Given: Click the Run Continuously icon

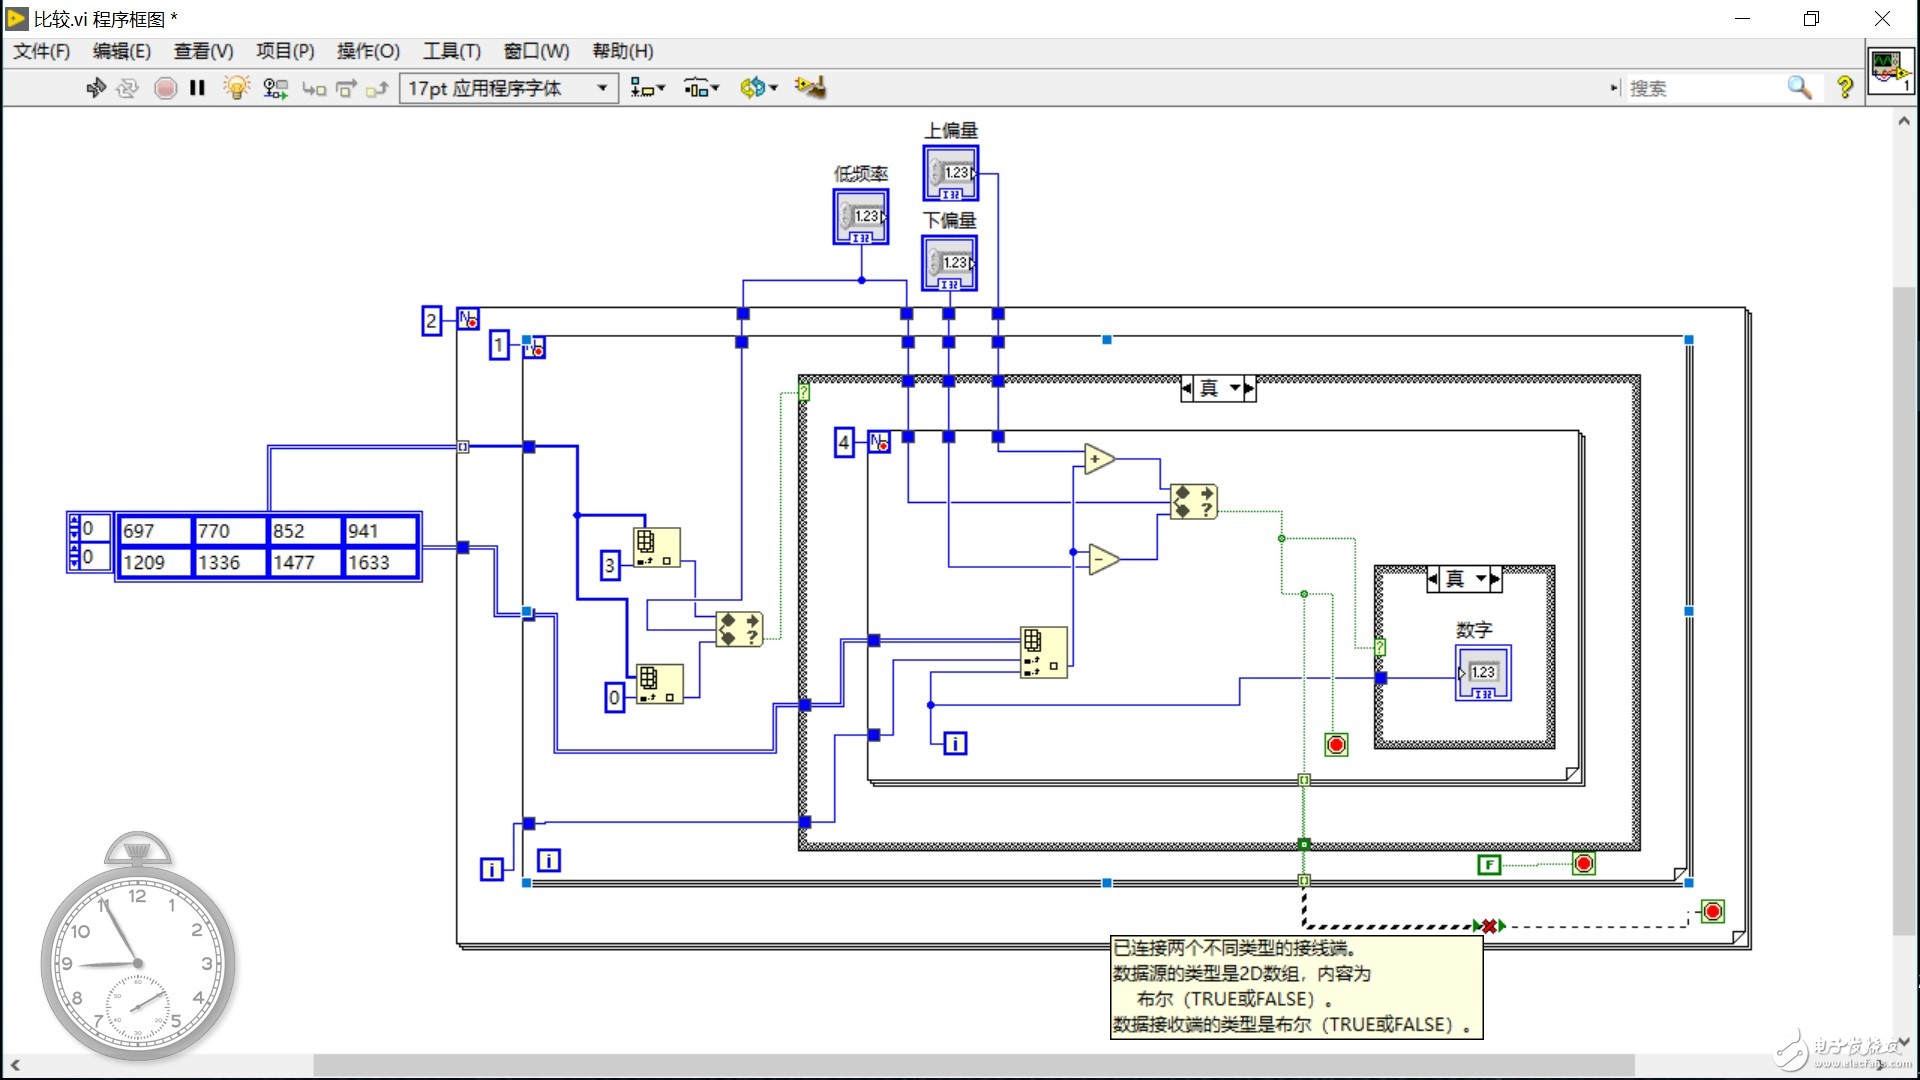Looking at the screenshot, I should tap(127, 88).
